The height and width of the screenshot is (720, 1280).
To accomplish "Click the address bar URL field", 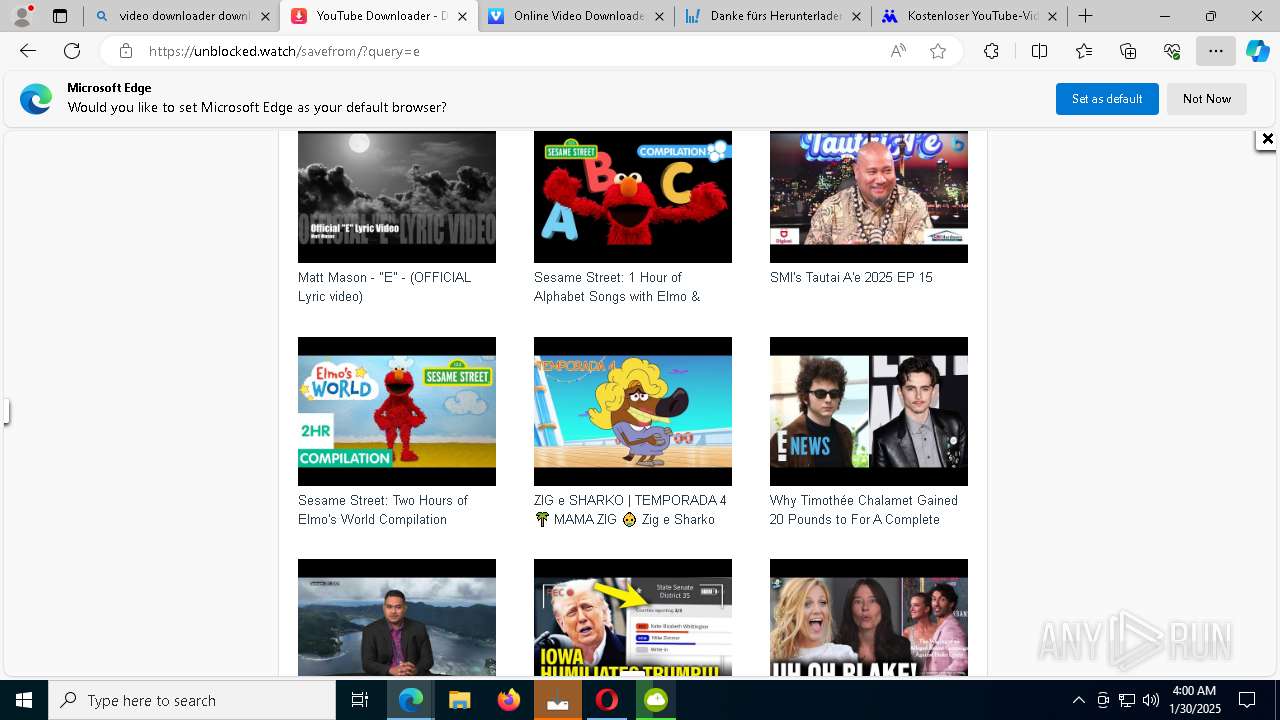I will click(x=510, y=51).
